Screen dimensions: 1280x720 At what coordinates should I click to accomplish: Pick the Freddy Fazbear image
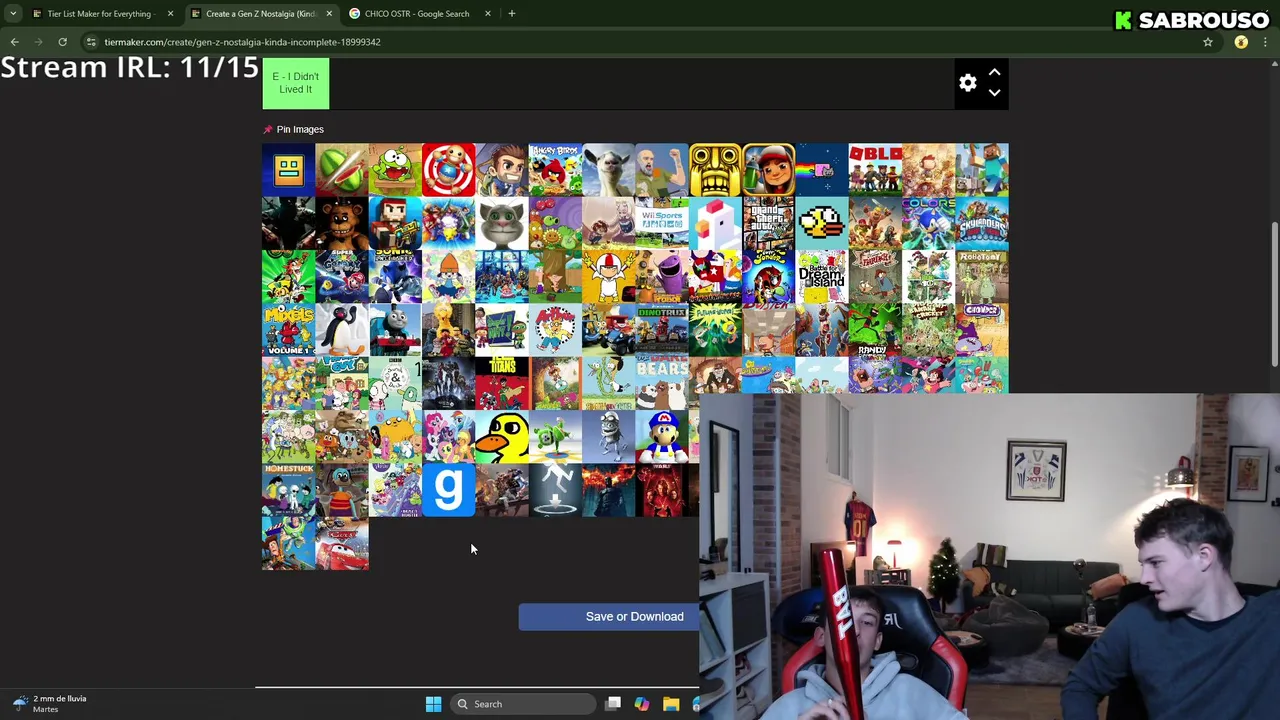tap(341, 223)
